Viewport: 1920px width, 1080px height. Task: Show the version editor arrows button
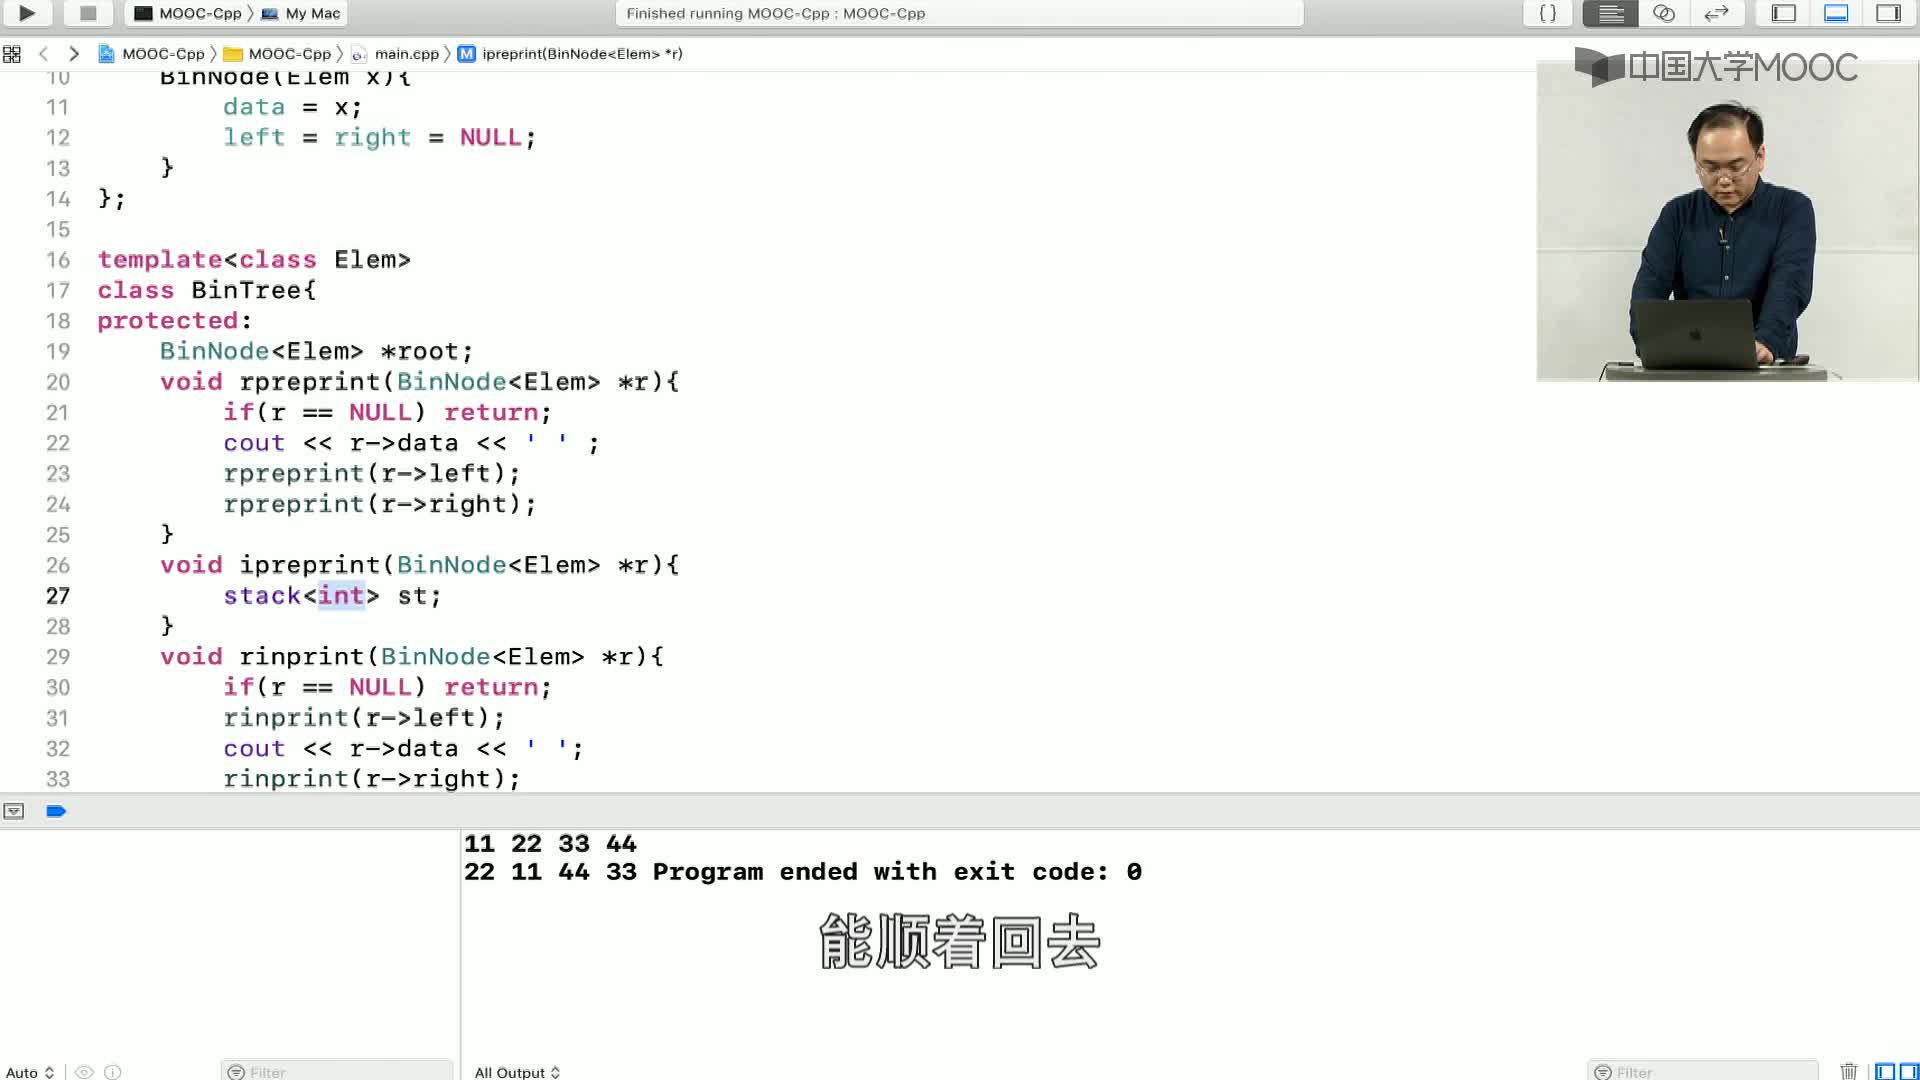pyautogui.click(x=1716, y=13)
